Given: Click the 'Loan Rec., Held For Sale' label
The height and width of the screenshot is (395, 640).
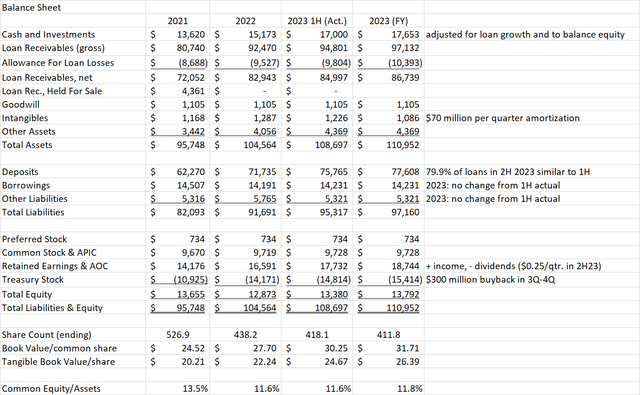Looking at the screenshot, I should click(x=52, y=91).
